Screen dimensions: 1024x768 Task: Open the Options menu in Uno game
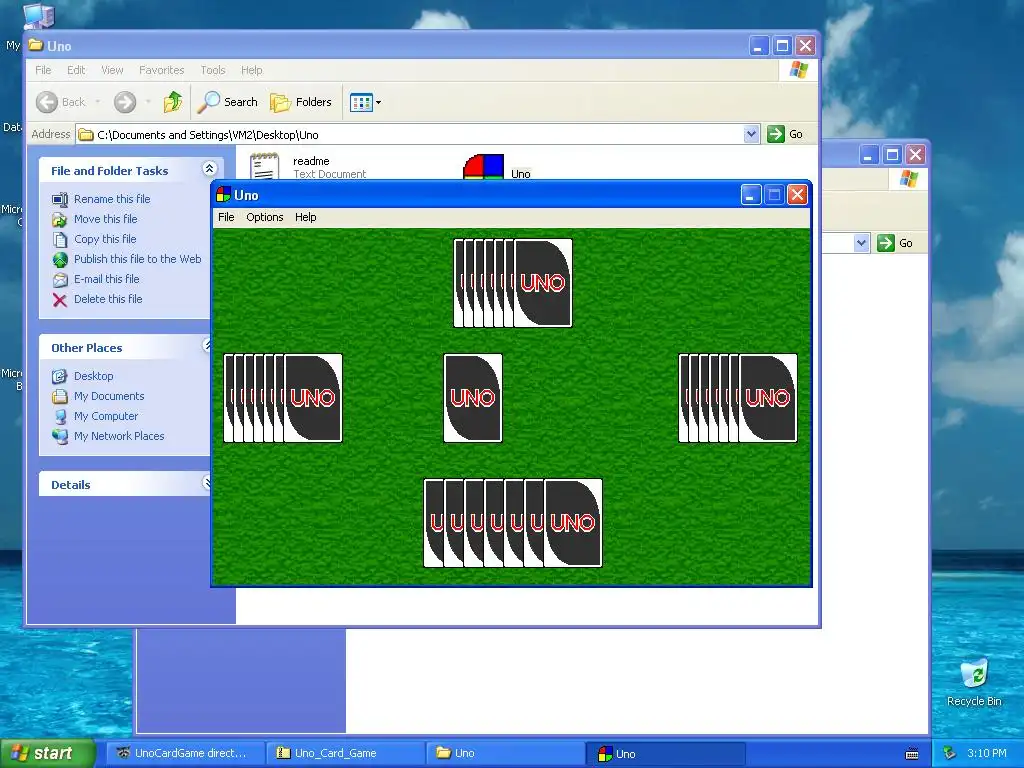264,217
